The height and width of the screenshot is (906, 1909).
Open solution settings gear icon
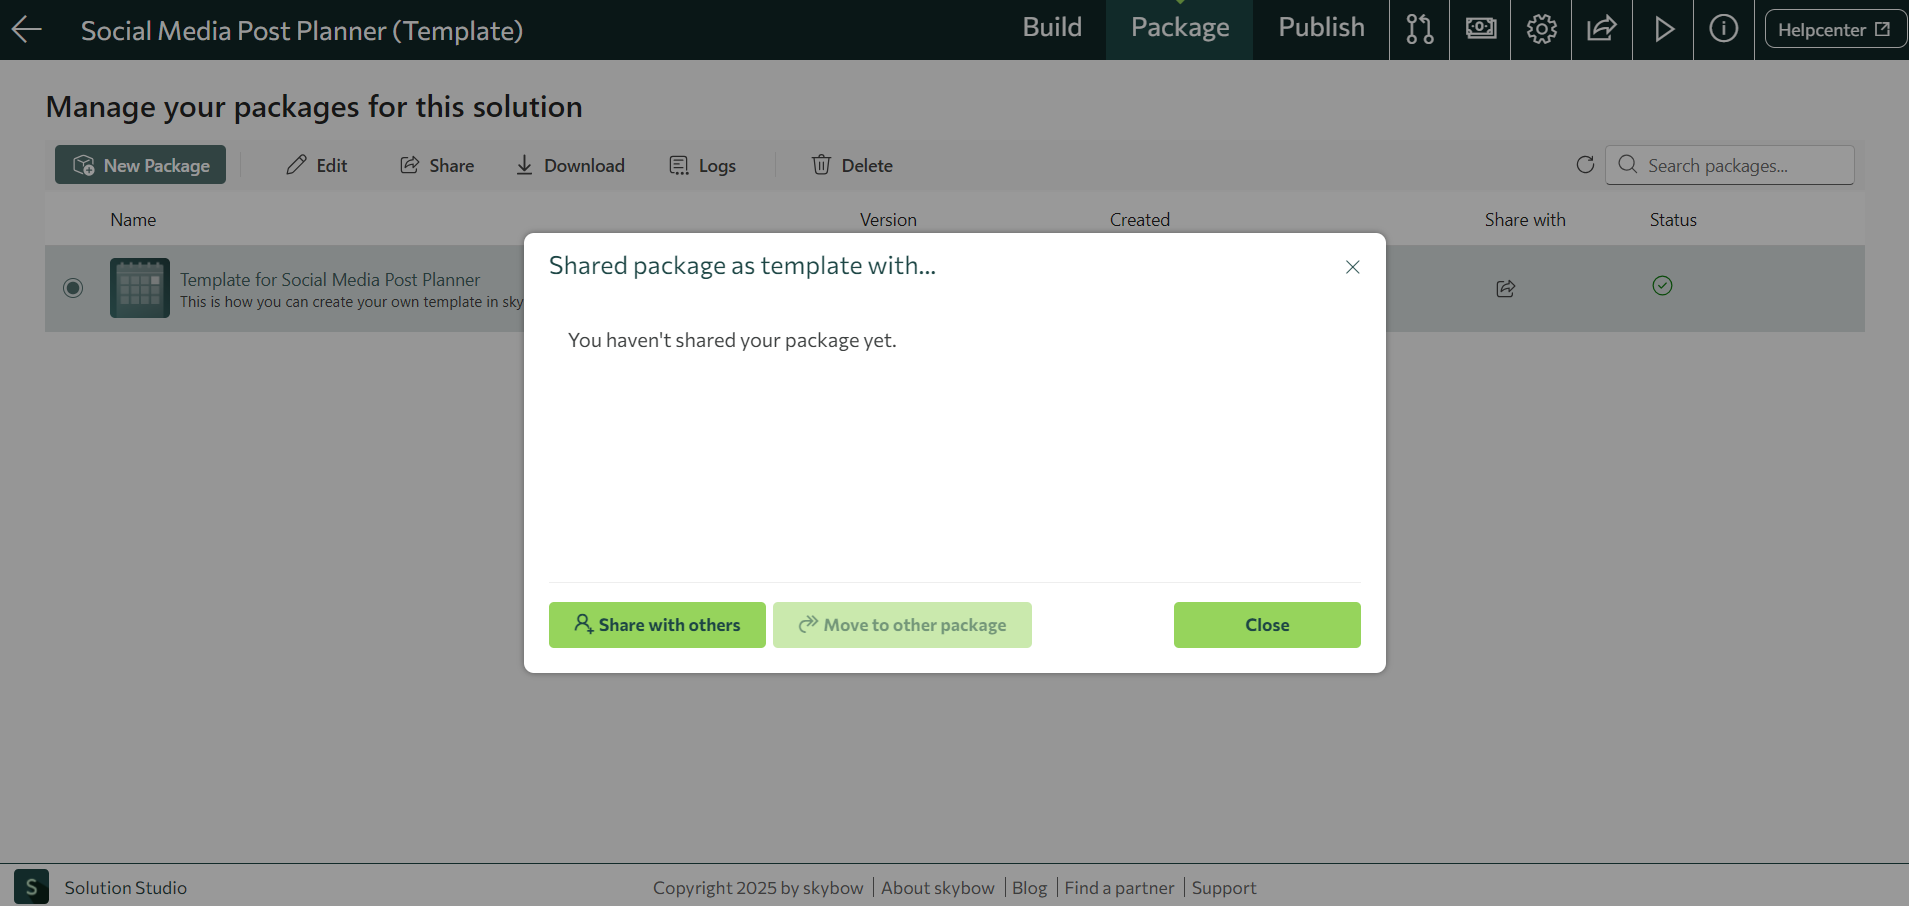pos(1541,30)
